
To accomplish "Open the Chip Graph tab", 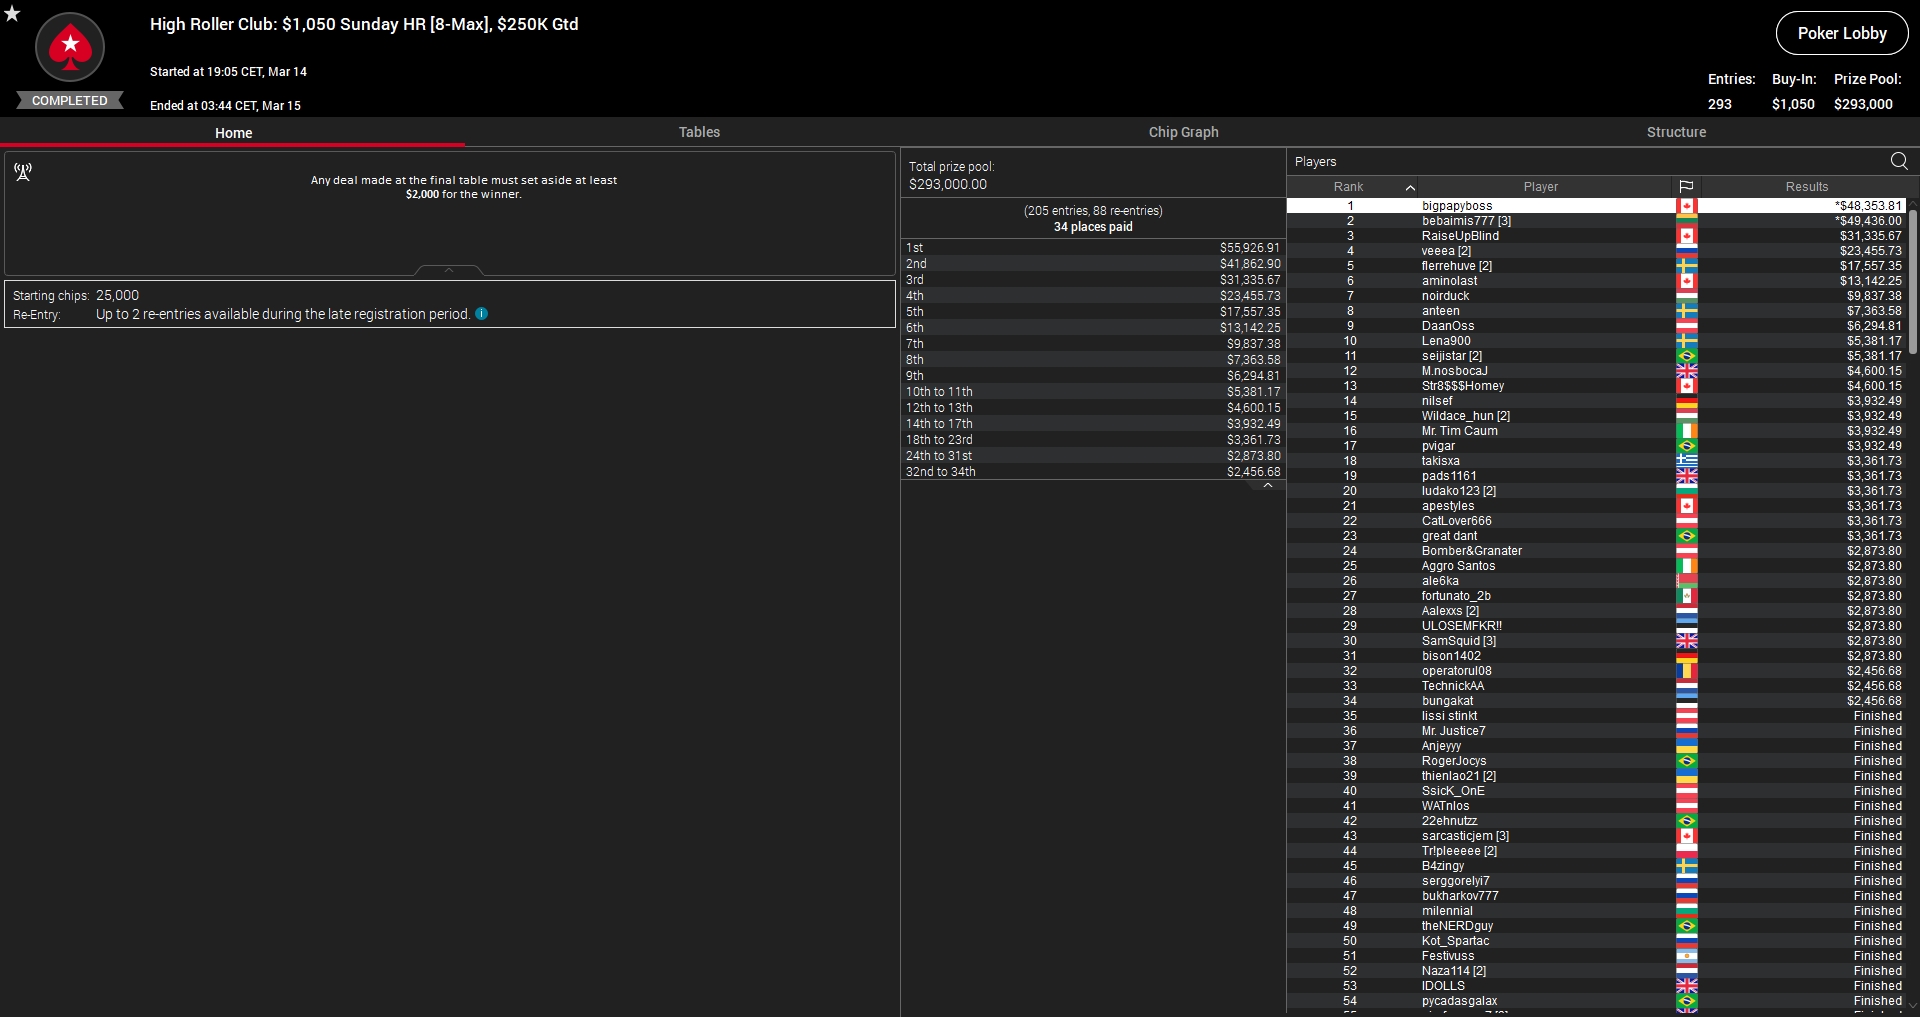I will click(1183, 132).
